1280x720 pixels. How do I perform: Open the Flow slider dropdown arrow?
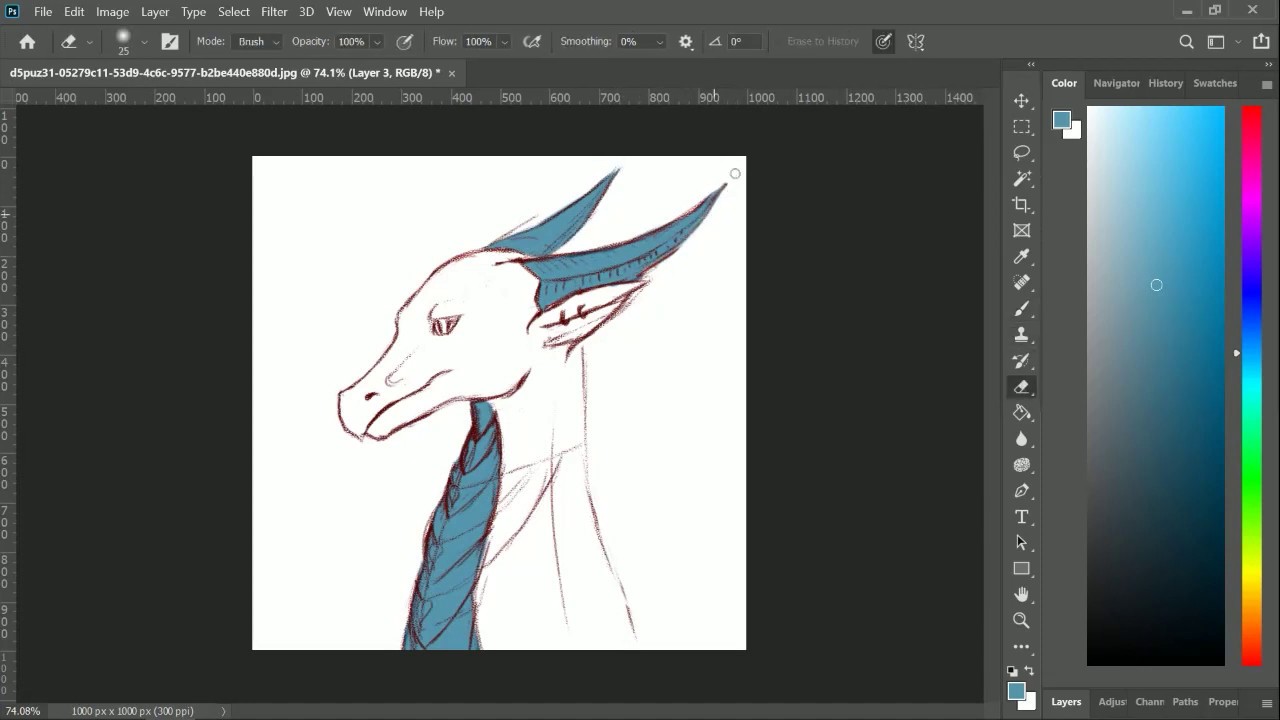pos(504,42)
